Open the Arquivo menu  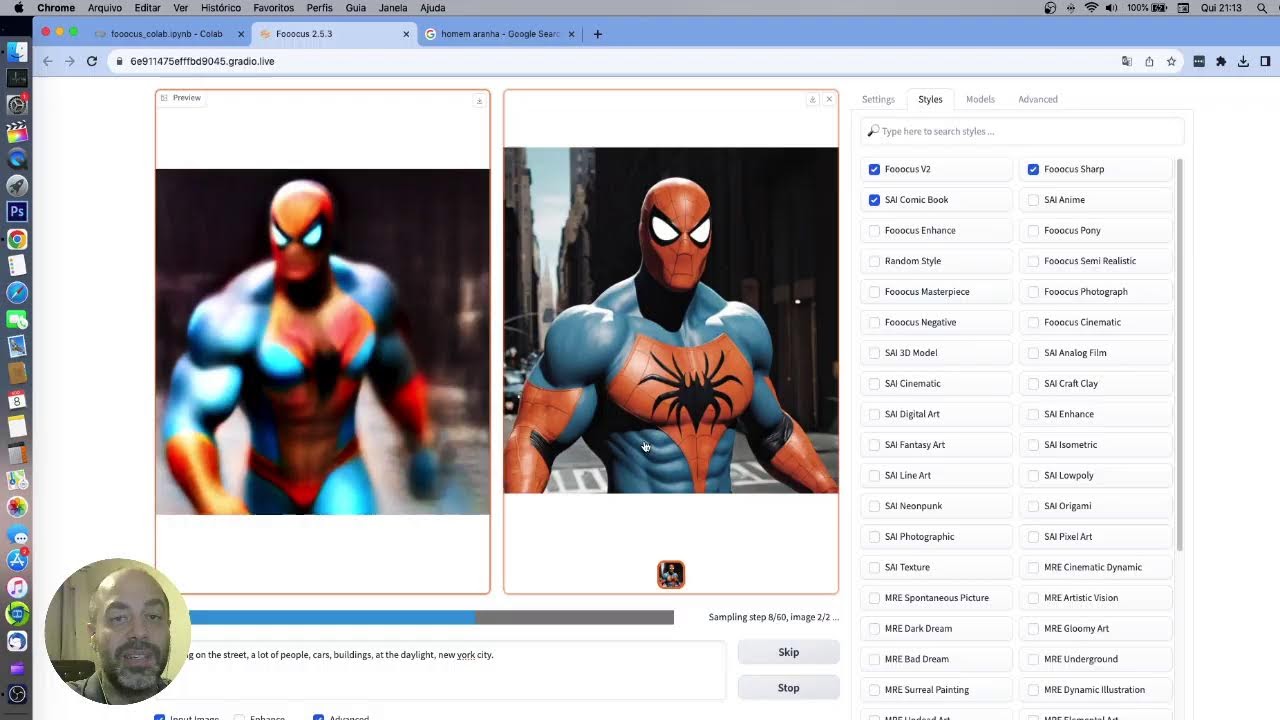[105, 8]
